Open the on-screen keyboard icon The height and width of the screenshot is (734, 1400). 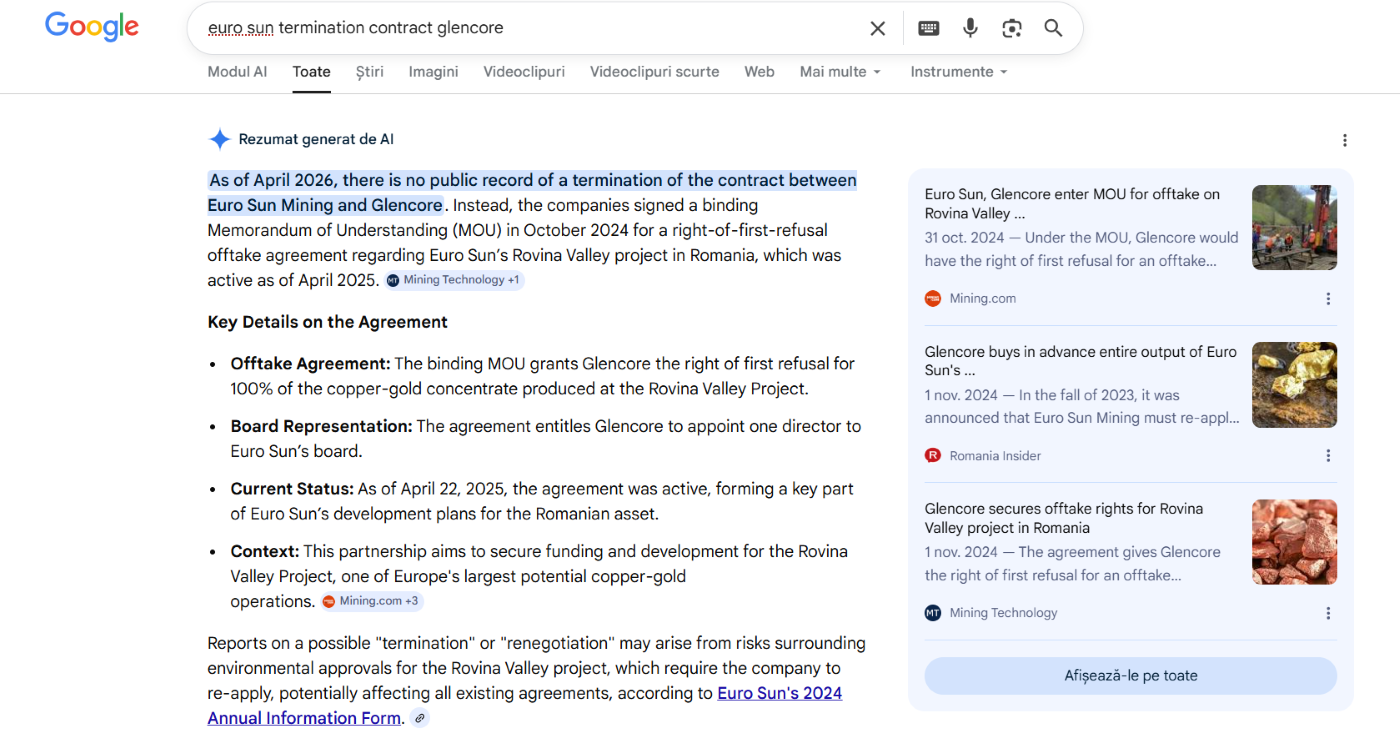[928, 28]
